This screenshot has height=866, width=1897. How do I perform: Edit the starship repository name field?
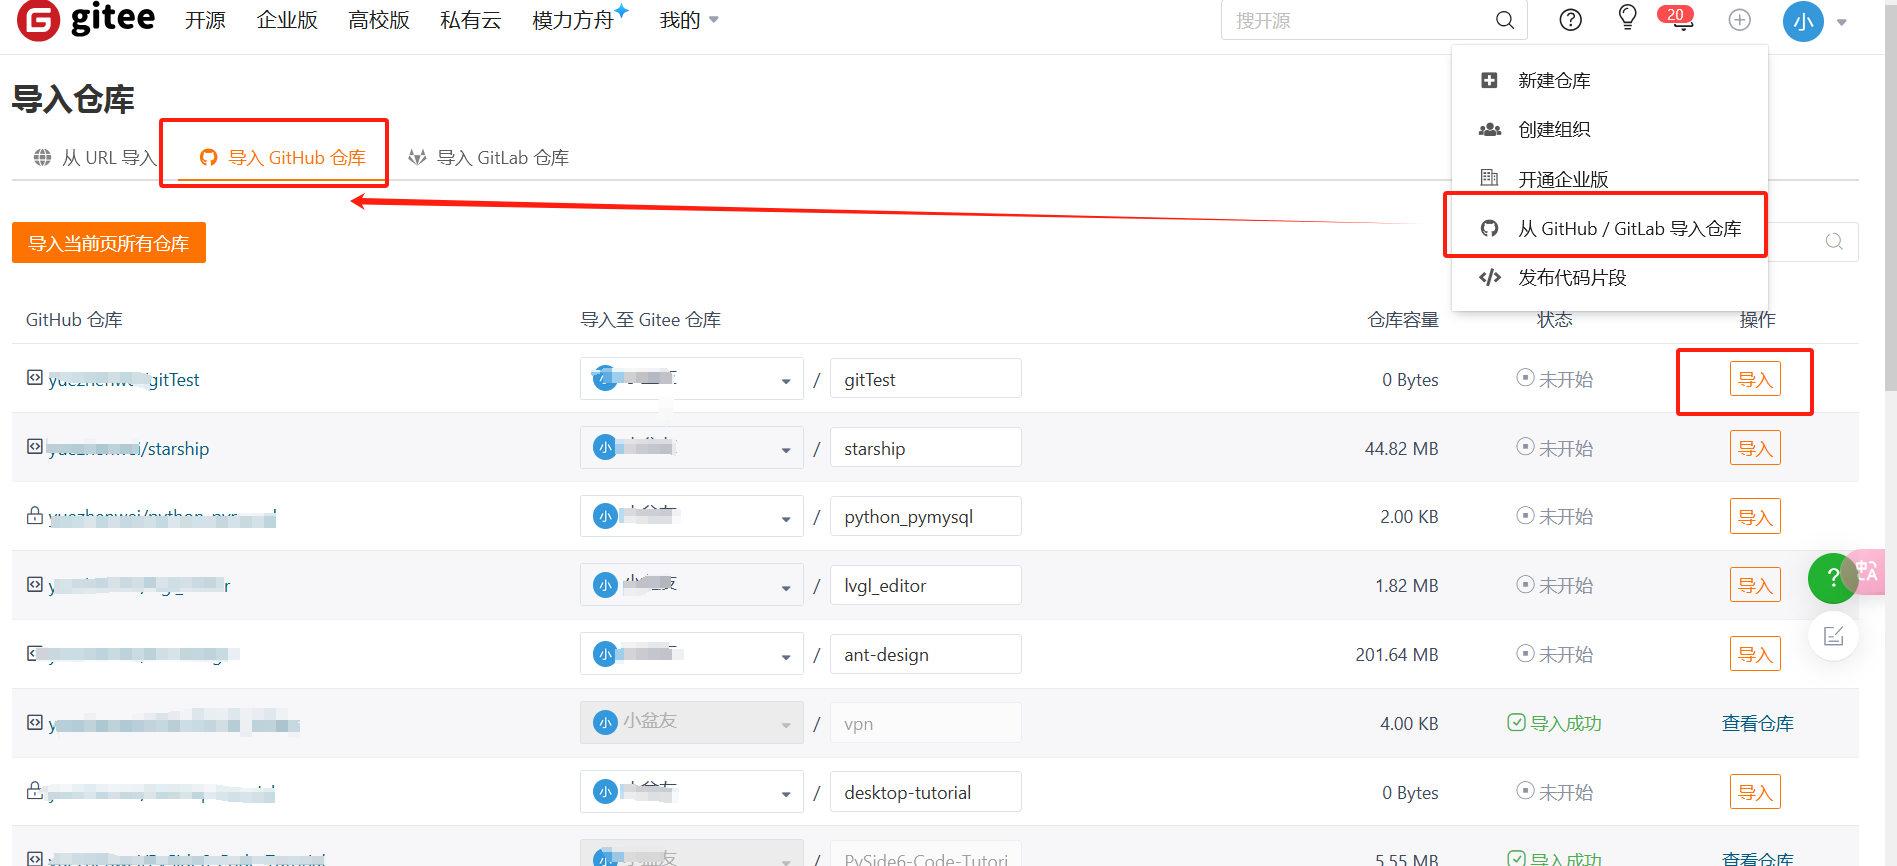click(925, 448)
